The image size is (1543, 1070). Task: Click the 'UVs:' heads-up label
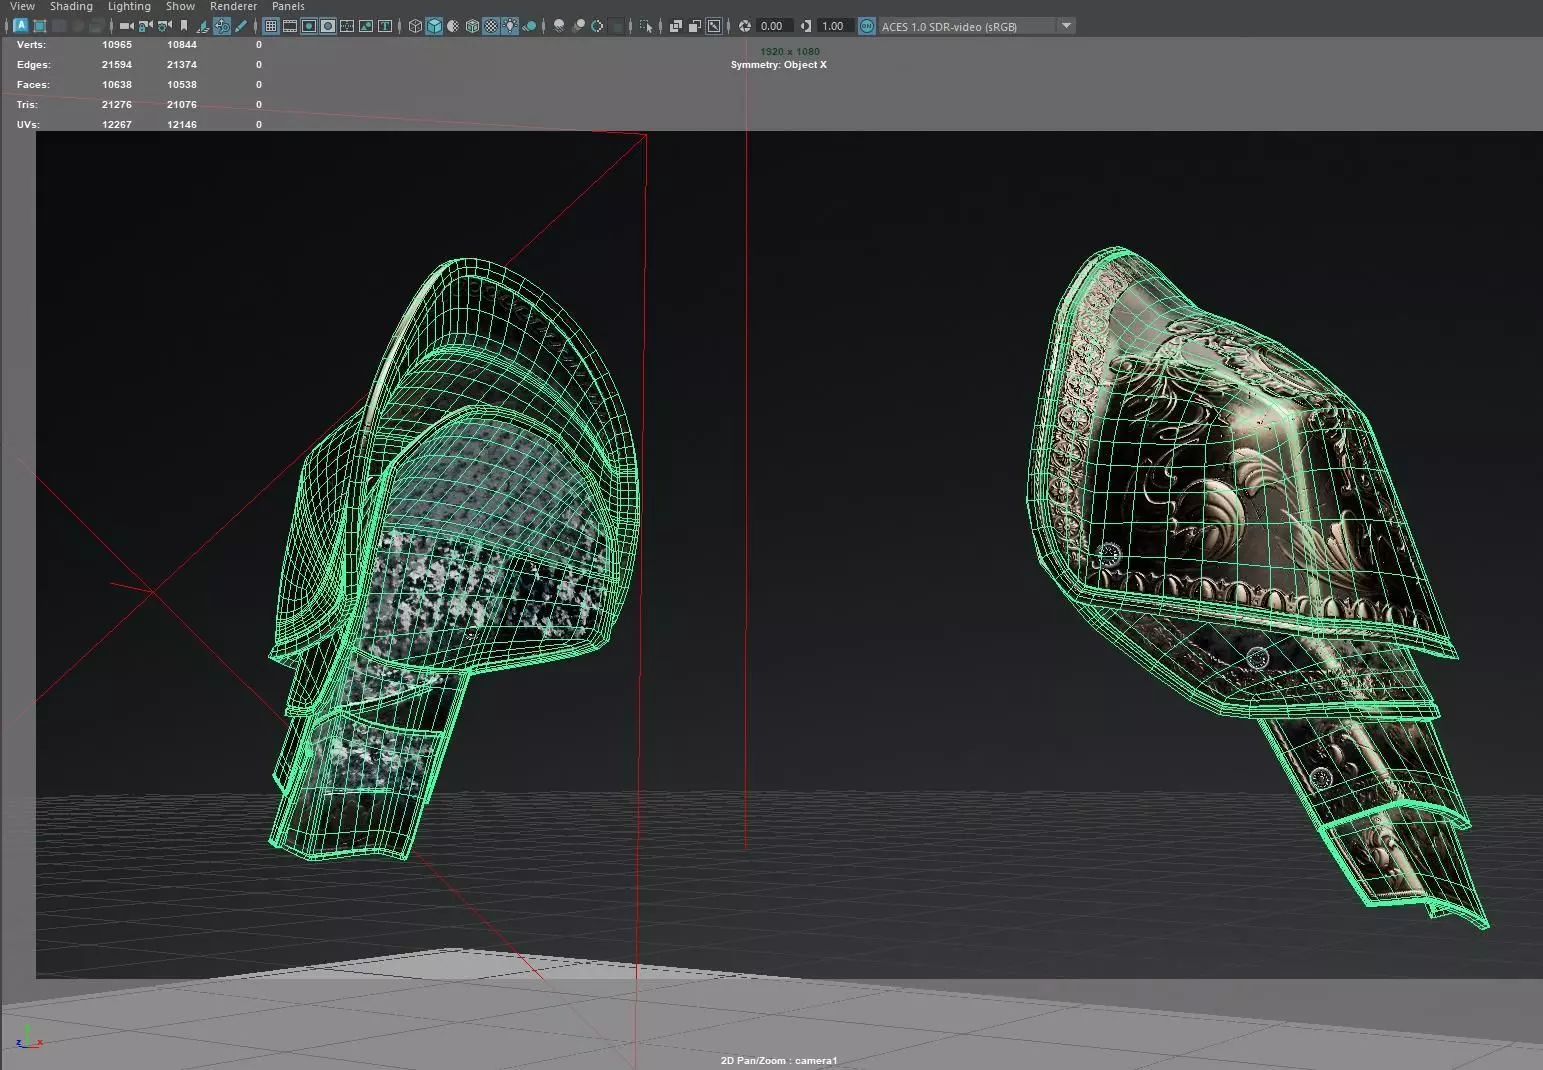pyautogui.click(x=28, y=125)
